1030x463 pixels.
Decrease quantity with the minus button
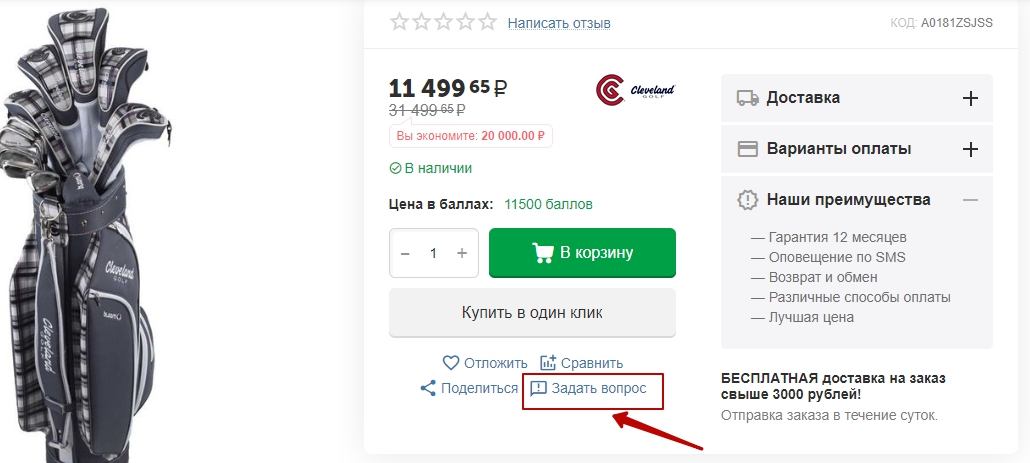pyautogui.click(x=405, y=254)
